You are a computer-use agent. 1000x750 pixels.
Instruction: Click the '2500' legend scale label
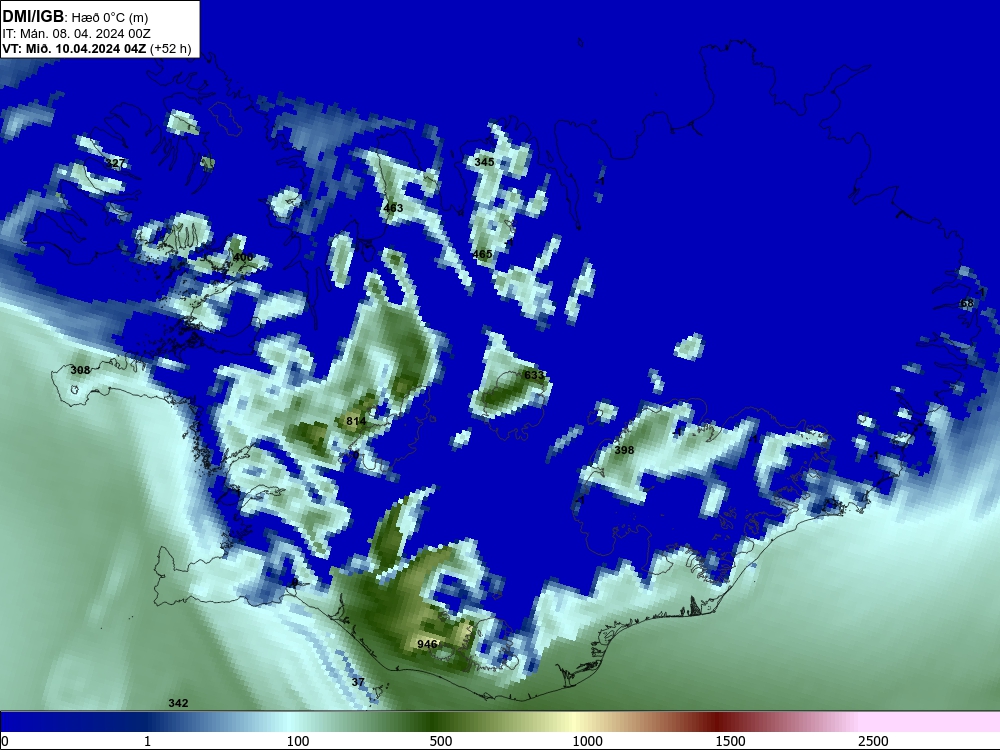pyautogui.click(x=873, y=741)
